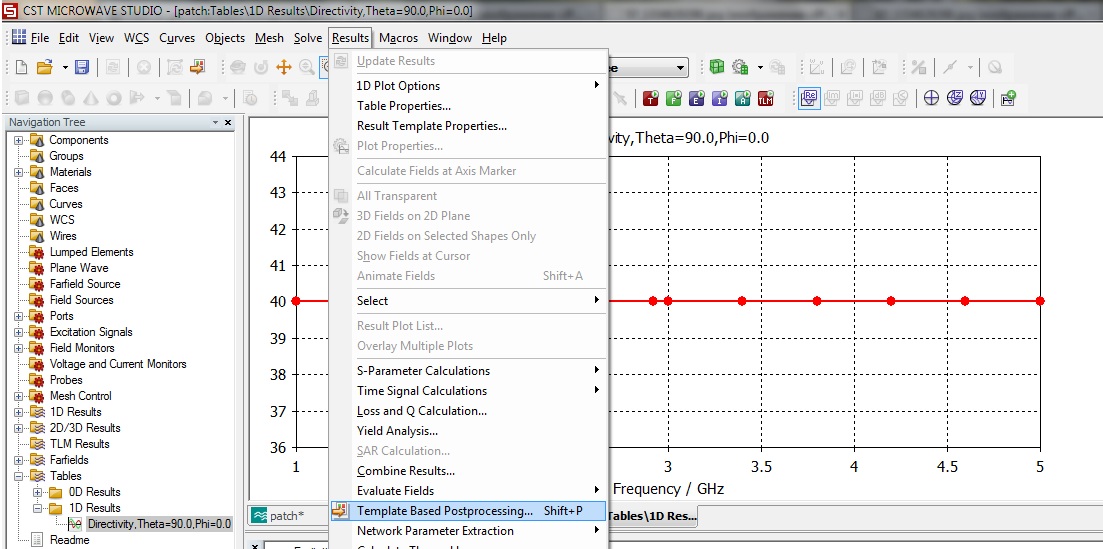The image size is (1103, 549).
Task: Select the TLM Results tree item
Action: 79,444
